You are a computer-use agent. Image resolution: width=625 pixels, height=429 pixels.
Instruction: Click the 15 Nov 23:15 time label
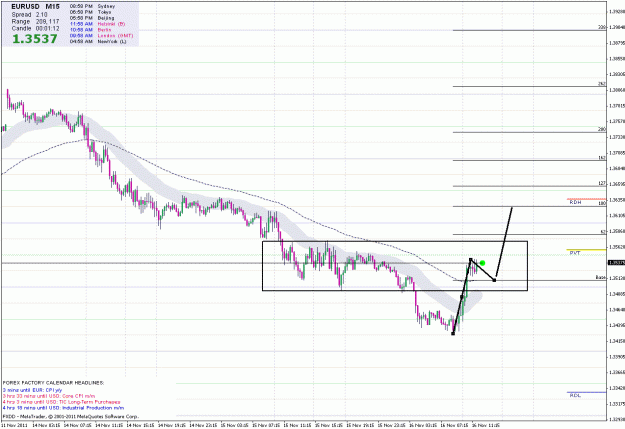click(x=391, y=425)
